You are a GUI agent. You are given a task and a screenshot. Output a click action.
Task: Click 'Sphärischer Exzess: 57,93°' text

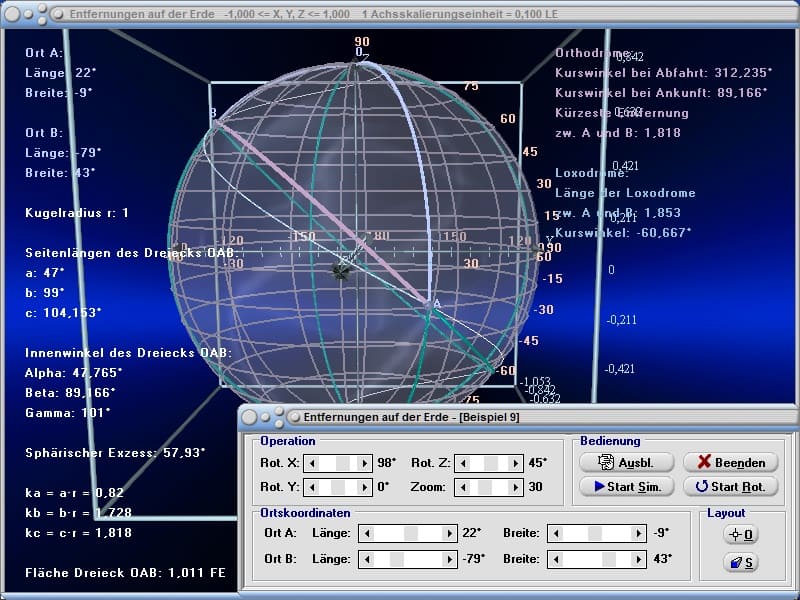pos(115,453)
